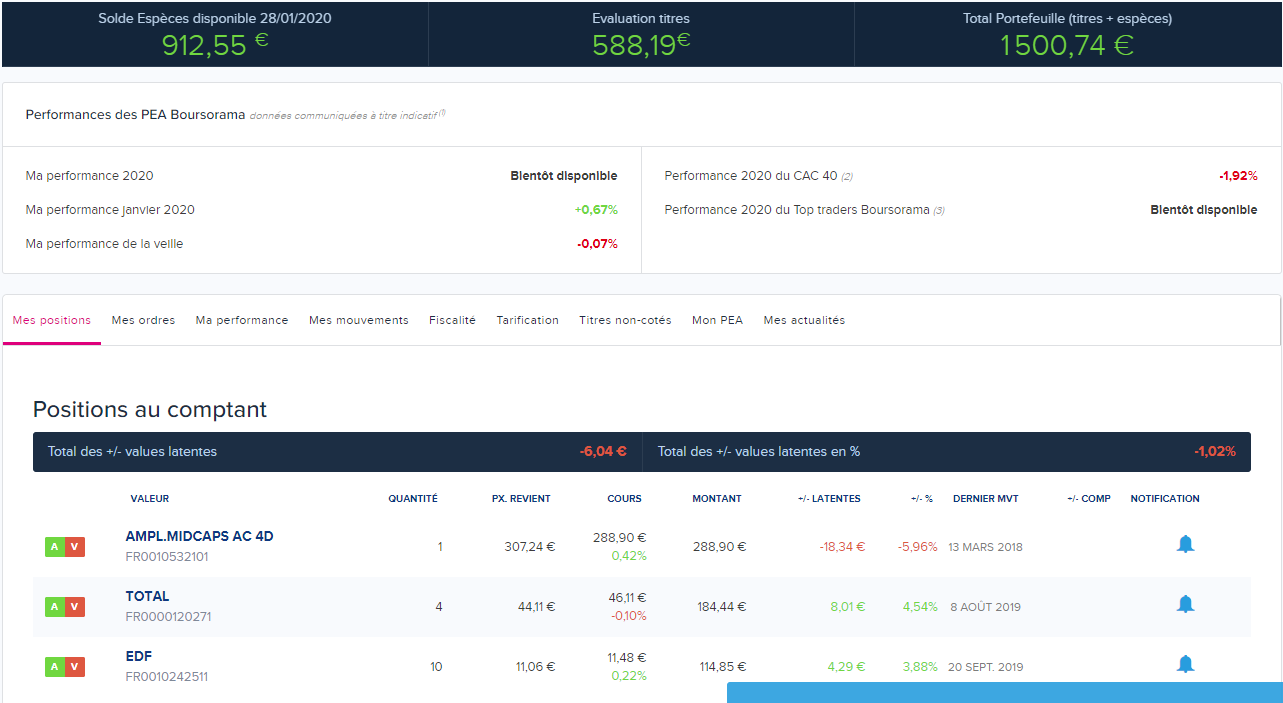
Task: Click green A buy button for TOTAL
Action: tap(55, 607)
